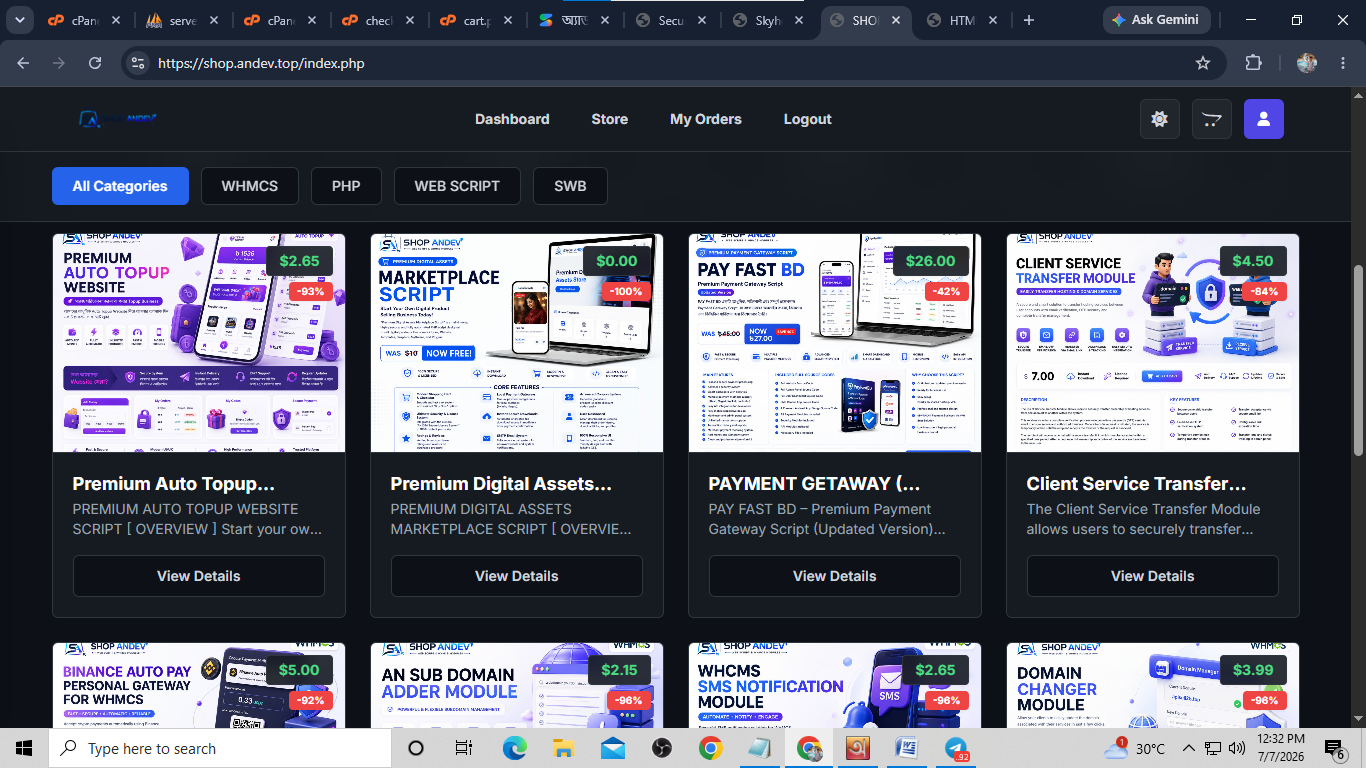Open OBS Studio from the taskbar
The width and height of the screenshot is (1366, 768).
click(x=661, y=748)
